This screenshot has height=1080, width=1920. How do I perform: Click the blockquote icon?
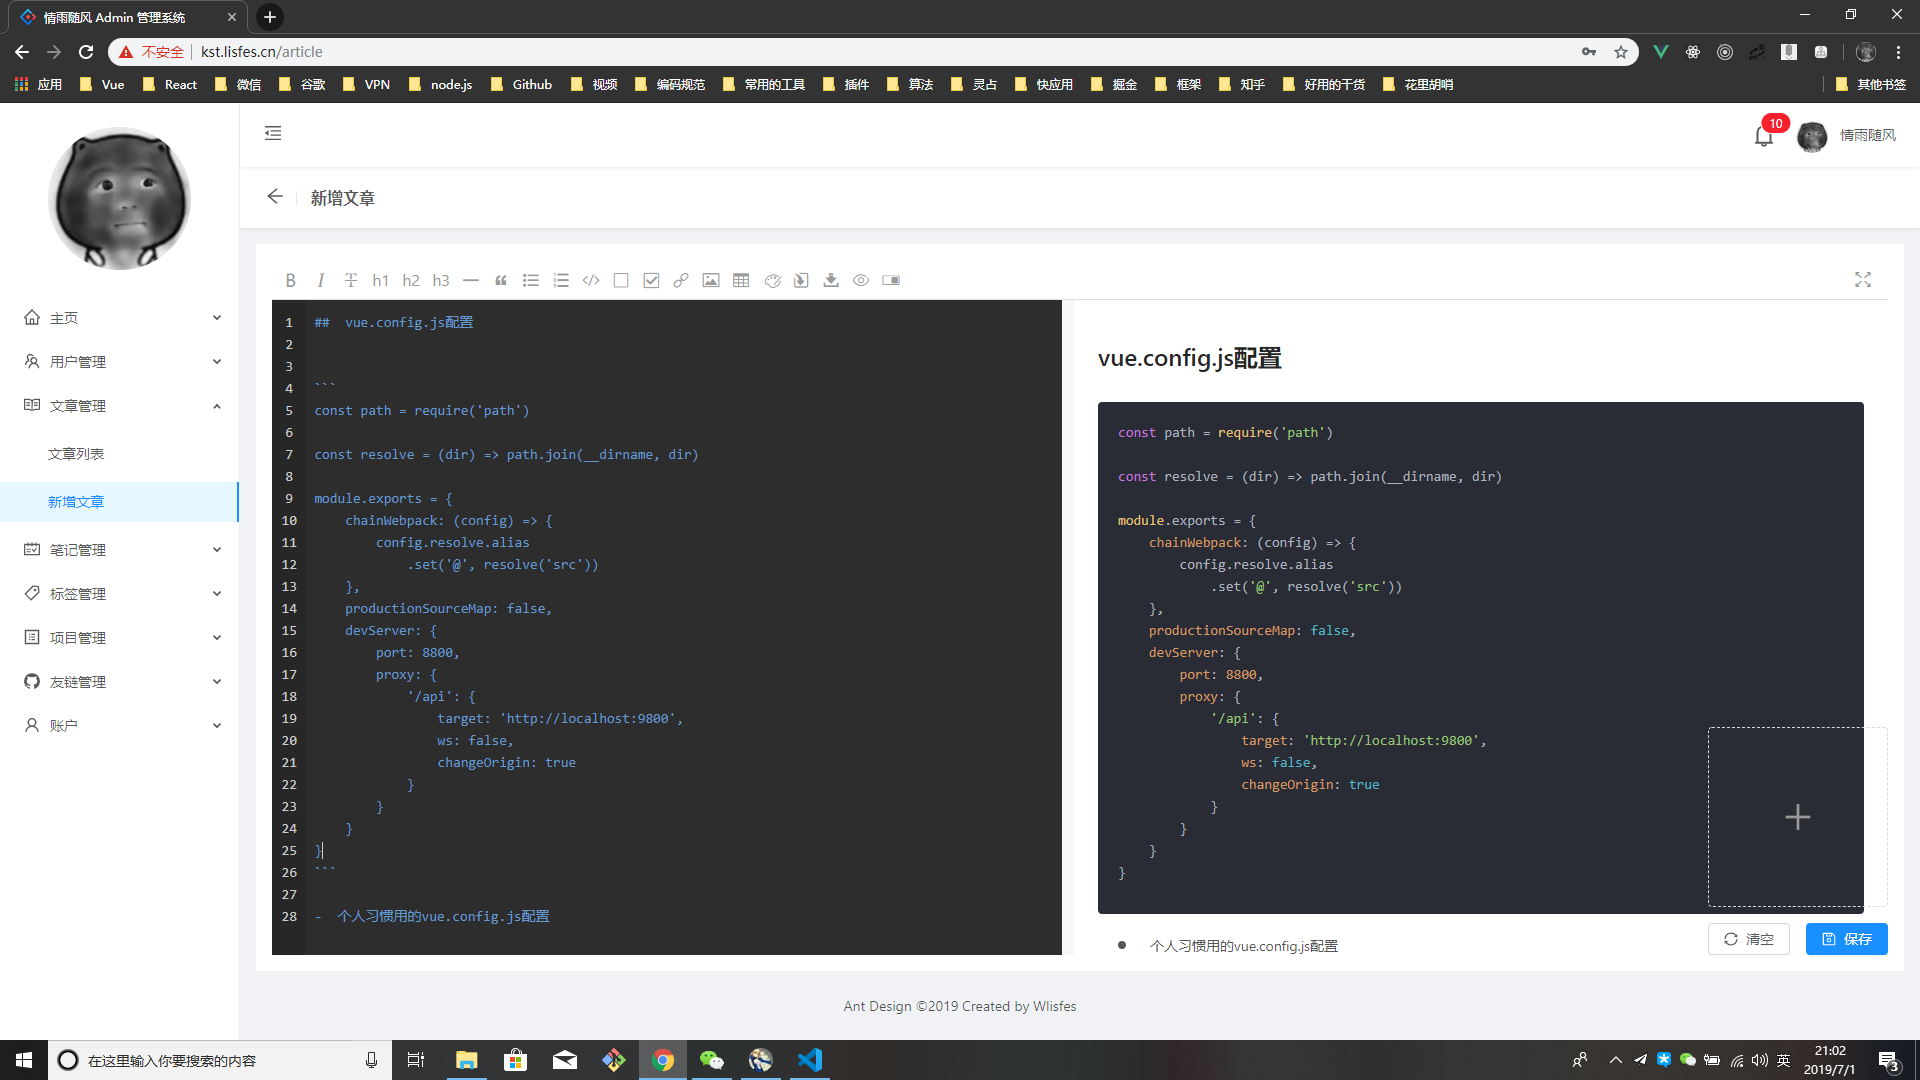[x=501, y=281]
